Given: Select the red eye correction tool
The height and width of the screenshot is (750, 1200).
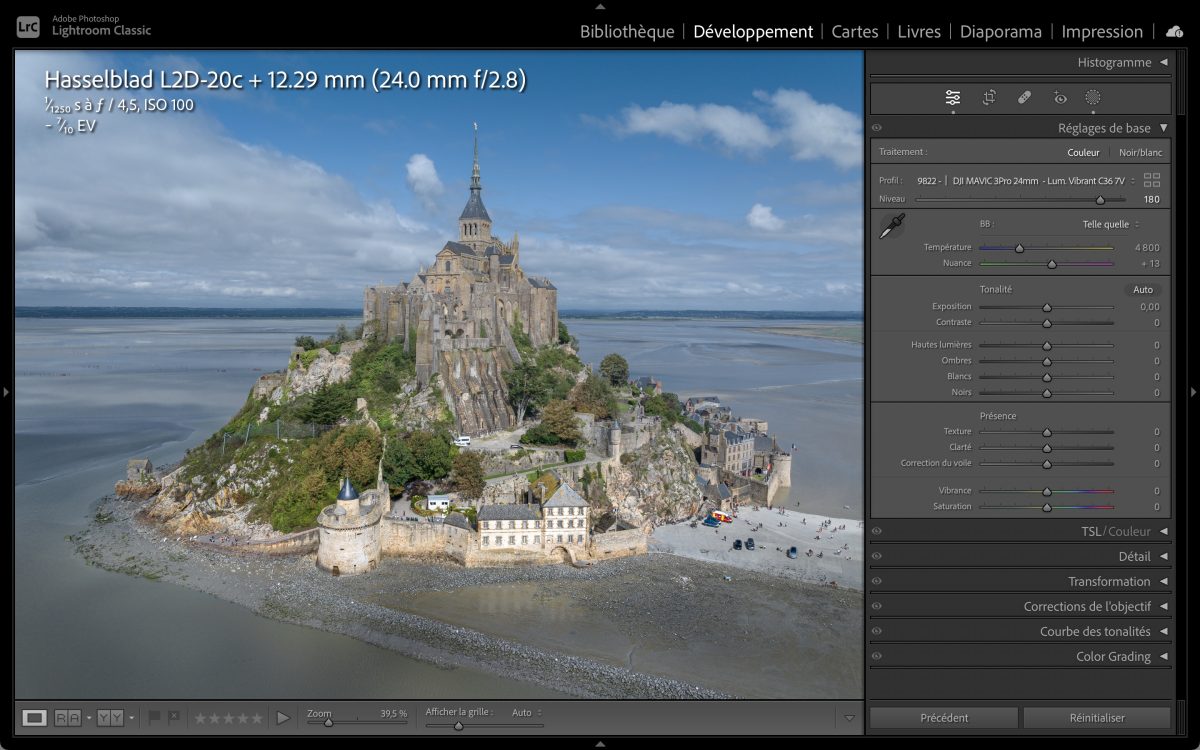Looking at the screenshot, I should point(1060,97).
